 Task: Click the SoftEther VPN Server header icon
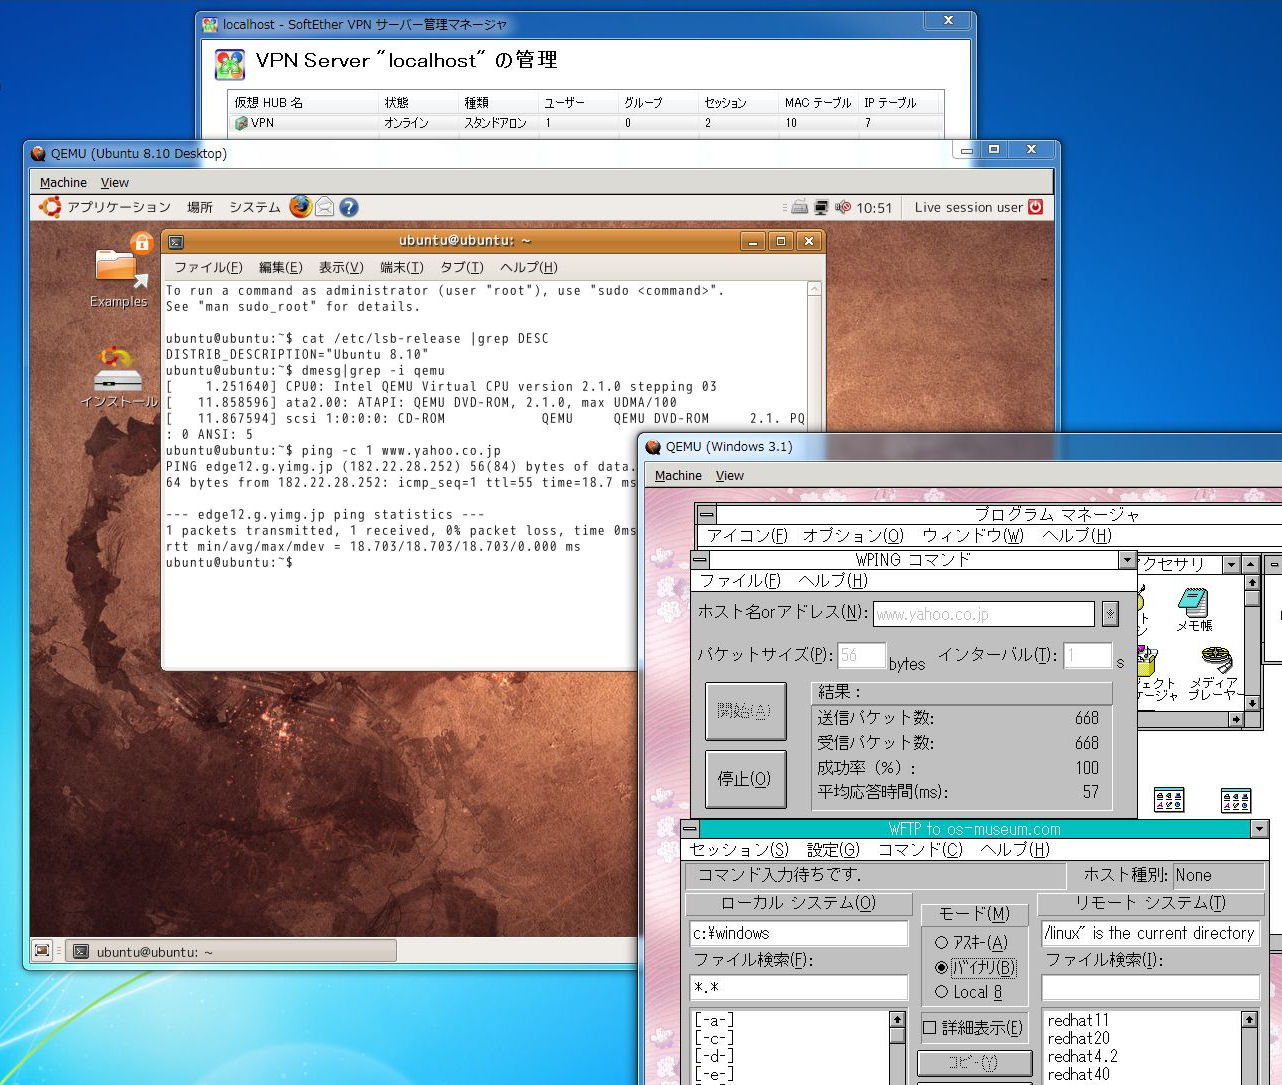click(230, 64)
